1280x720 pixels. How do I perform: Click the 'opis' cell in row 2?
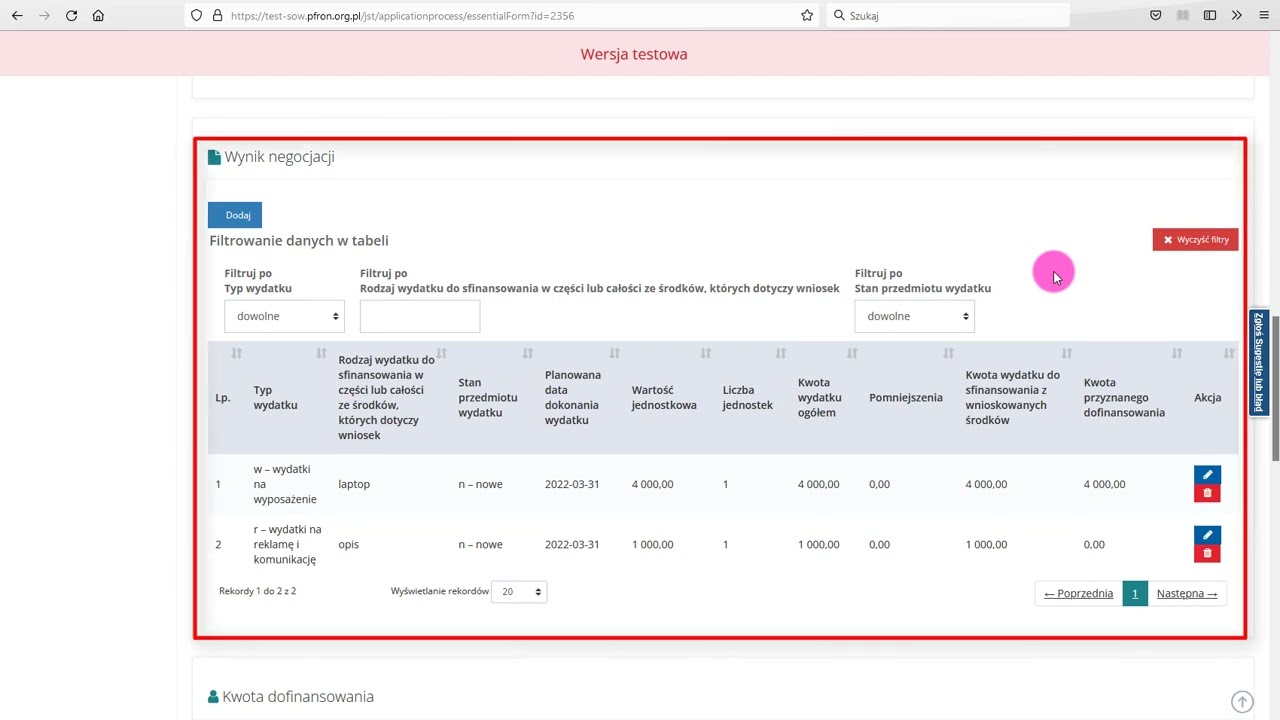[348, 544]
